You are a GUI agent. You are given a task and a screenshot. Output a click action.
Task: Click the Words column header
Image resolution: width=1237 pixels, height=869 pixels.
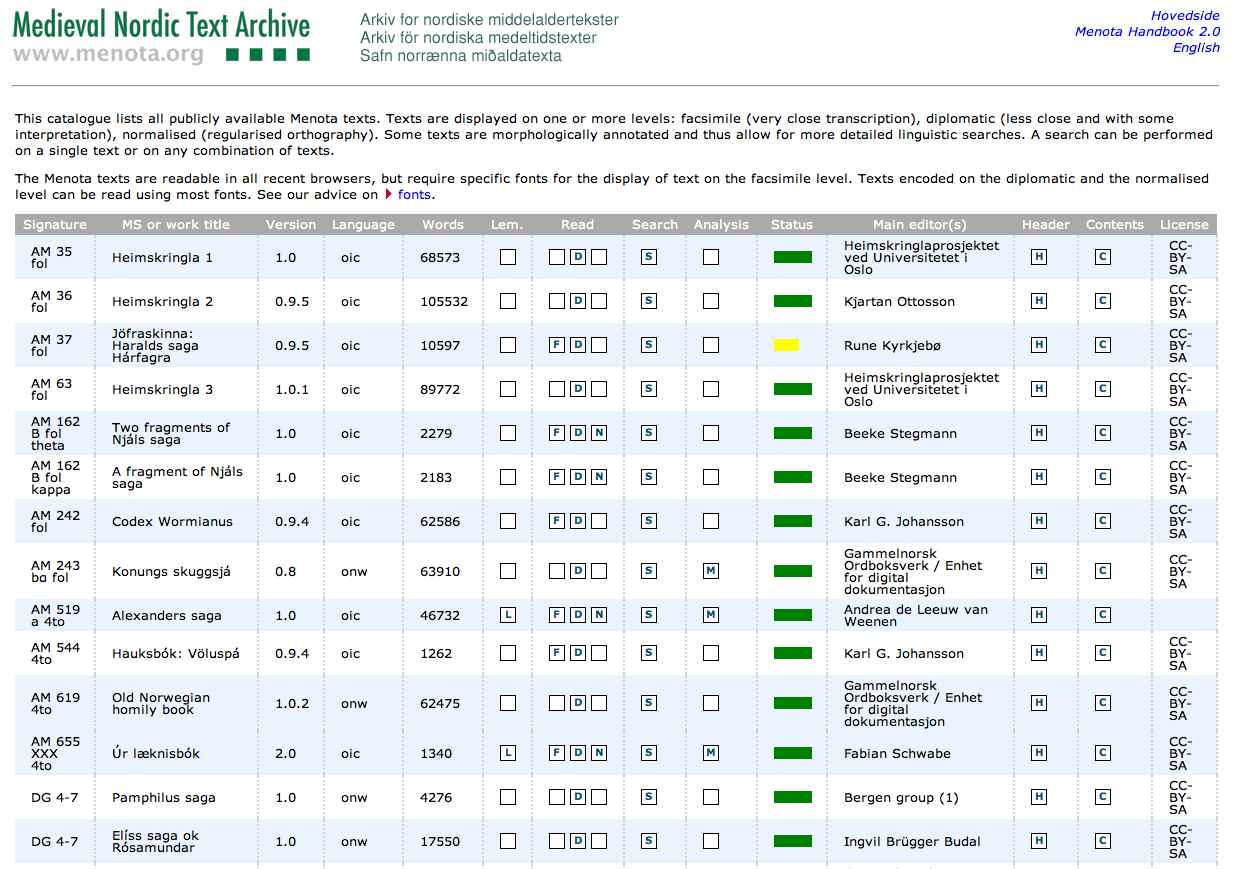pos(442,225)
